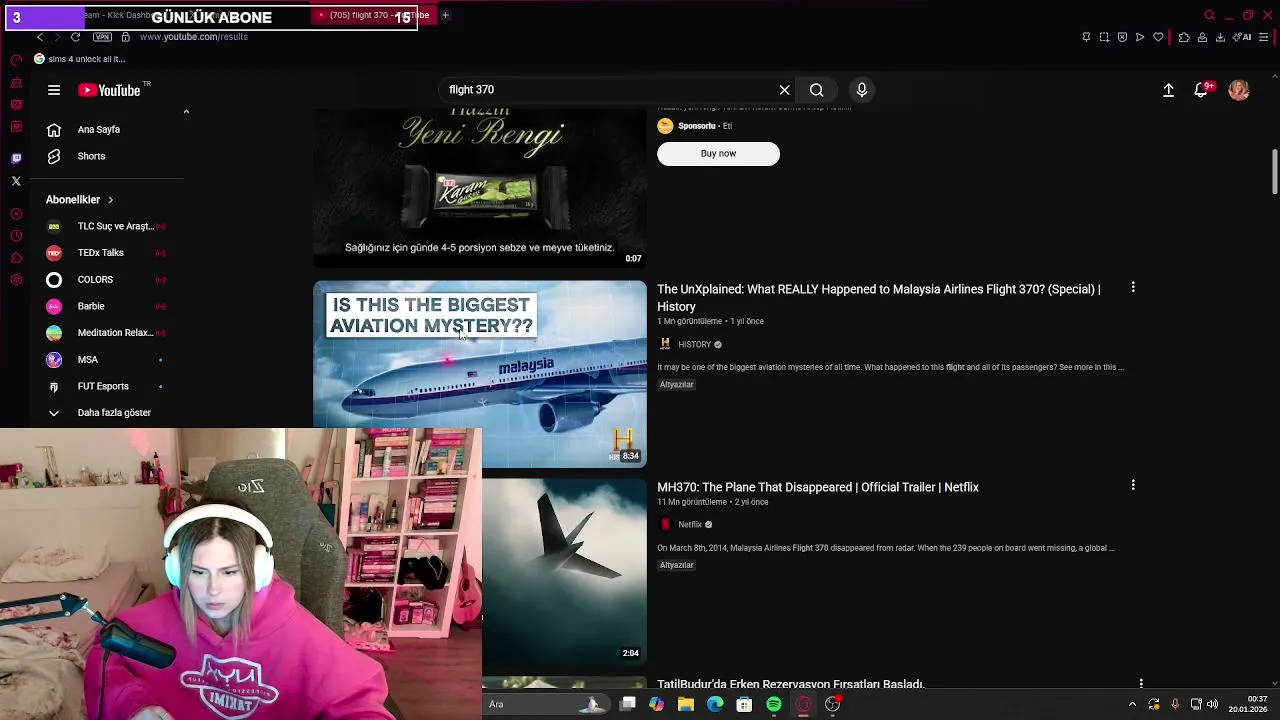
Task: Open the Barbie subscription
Action: (x=107, y=306)
